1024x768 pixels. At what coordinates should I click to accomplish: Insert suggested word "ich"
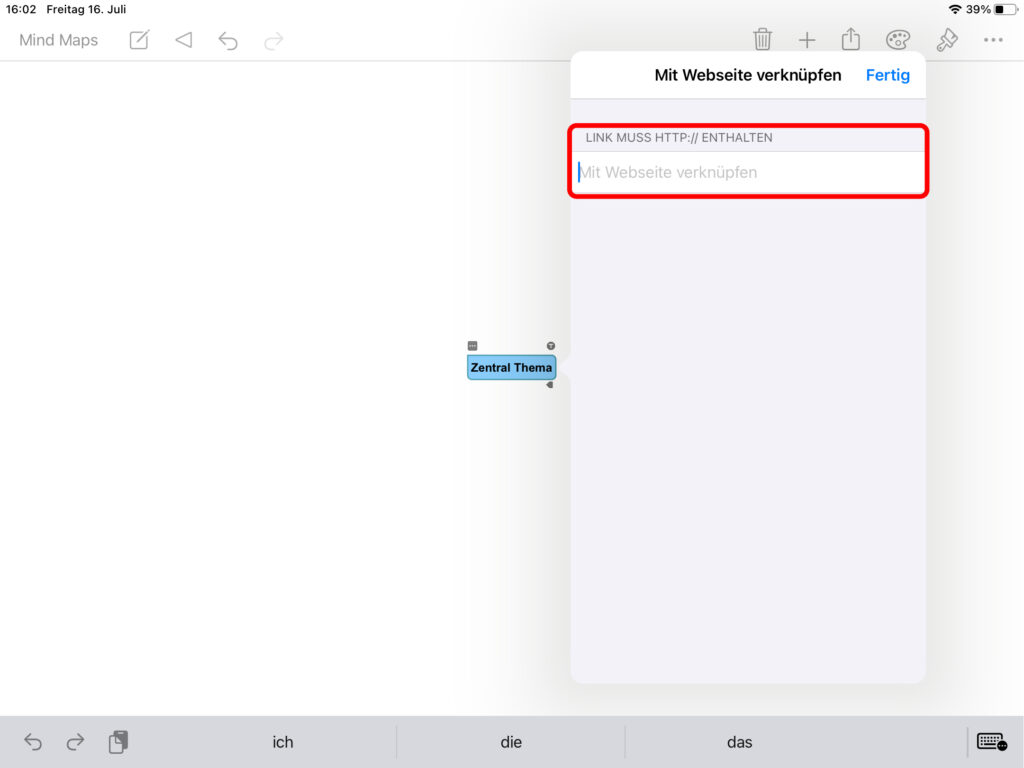(283, 742)
